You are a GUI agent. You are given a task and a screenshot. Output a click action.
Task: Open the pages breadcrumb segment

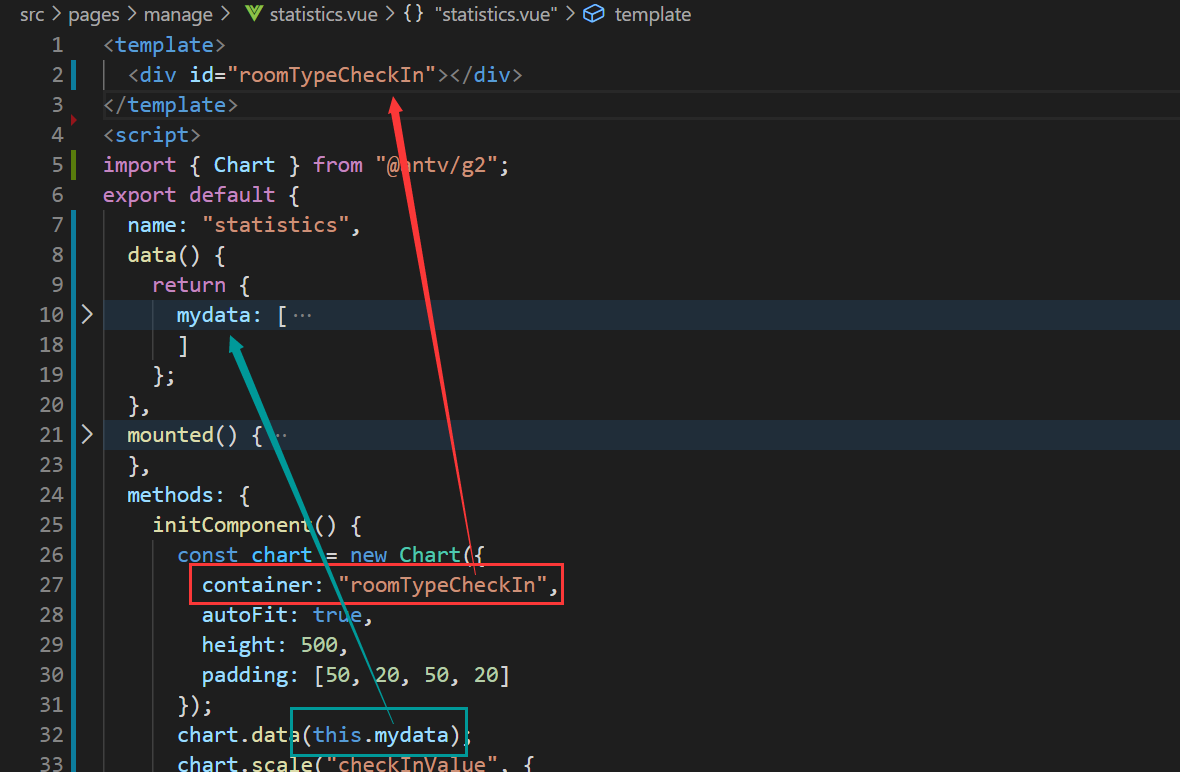click(x=93, y=14)
